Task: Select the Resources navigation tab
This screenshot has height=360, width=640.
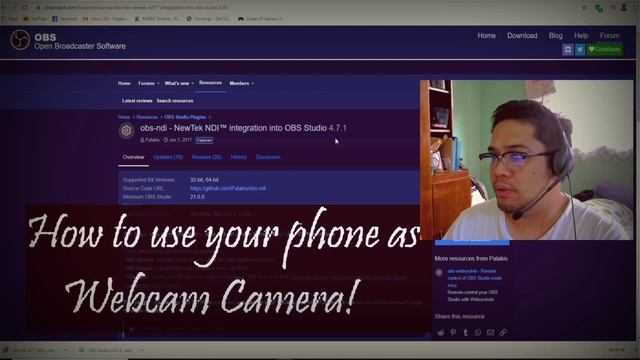Action: pos(210,83)
